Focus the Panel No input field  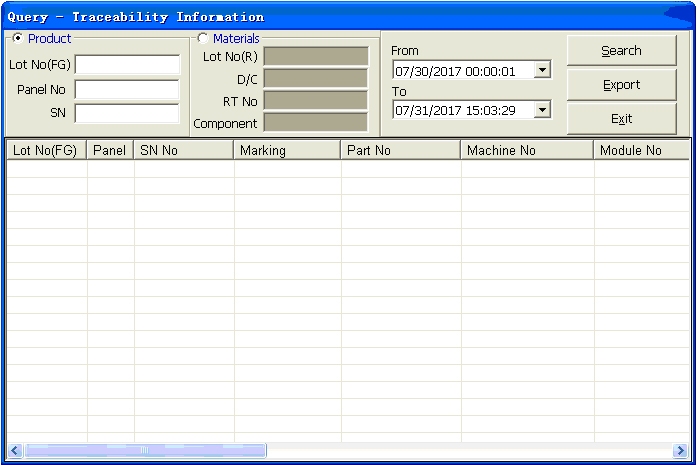tap(128, 89)
